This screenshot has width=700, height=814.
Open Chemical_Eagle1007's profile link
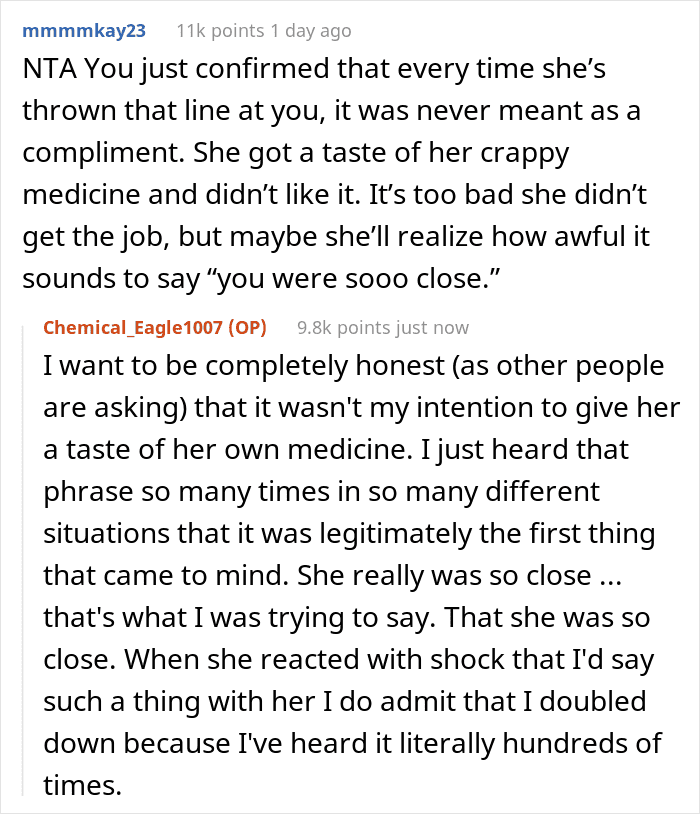click(133, 328)
